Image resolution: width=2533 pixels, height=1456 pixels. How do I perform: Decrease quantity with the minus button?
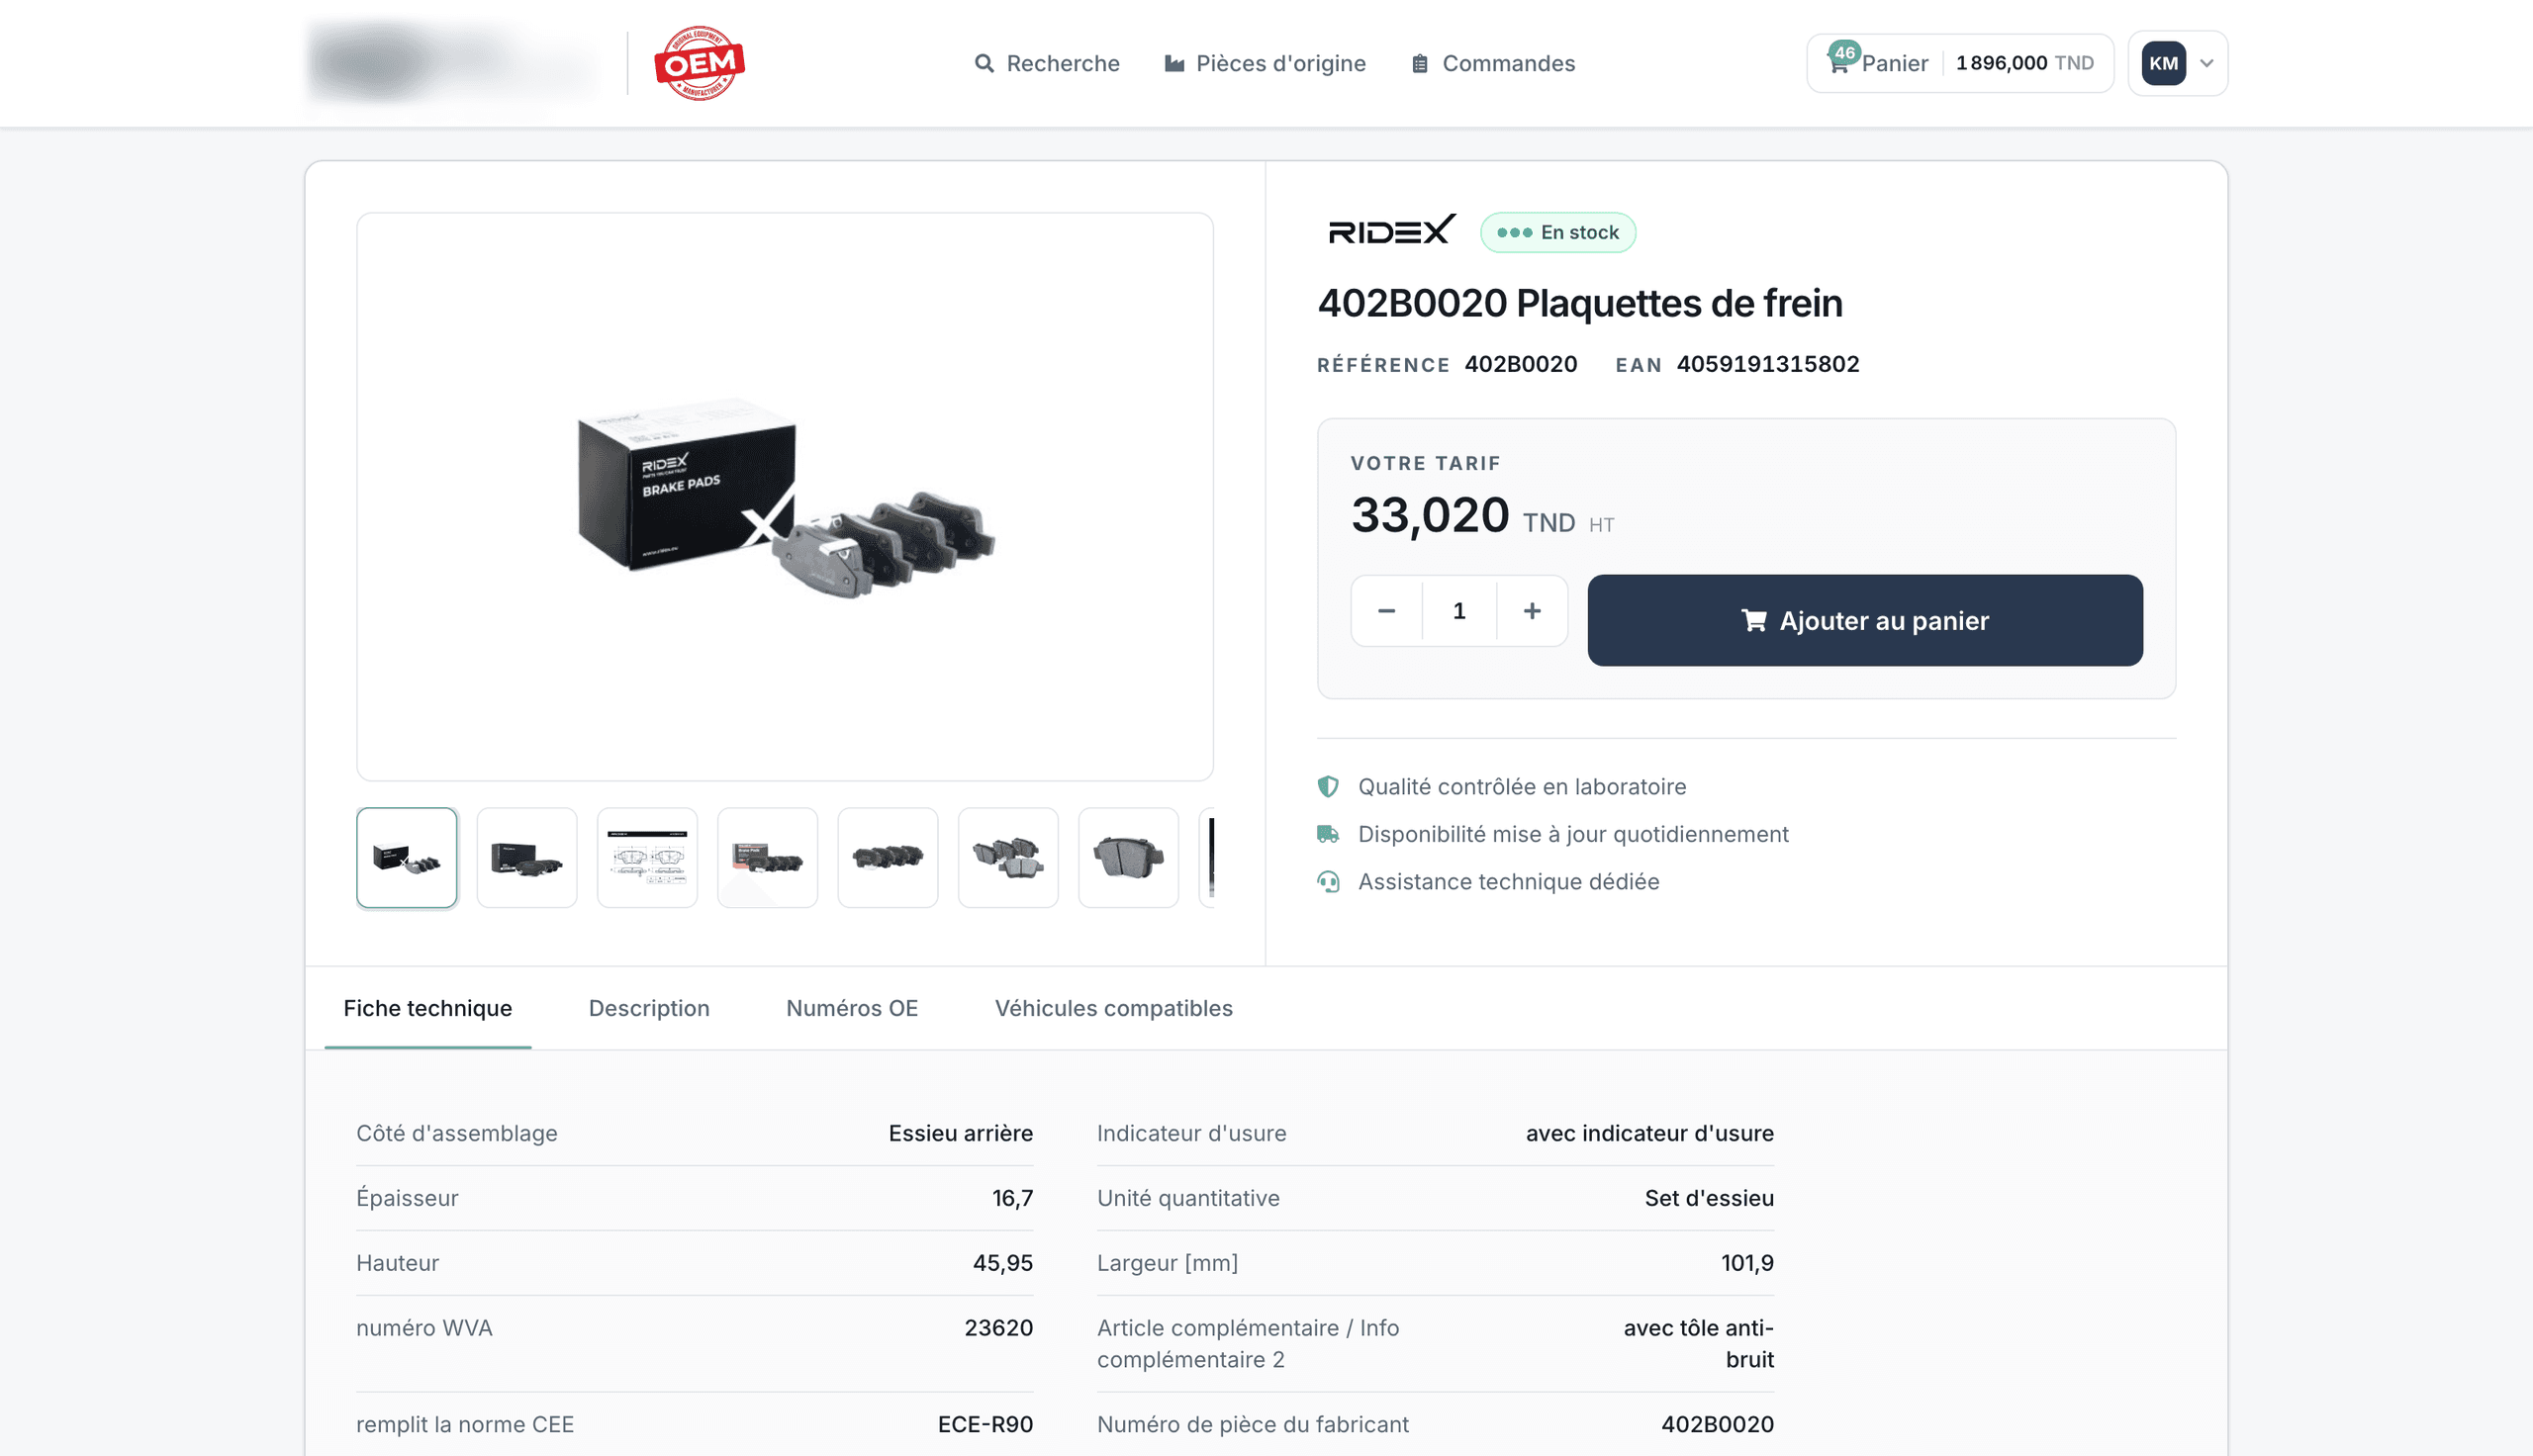click(1386, 610)
